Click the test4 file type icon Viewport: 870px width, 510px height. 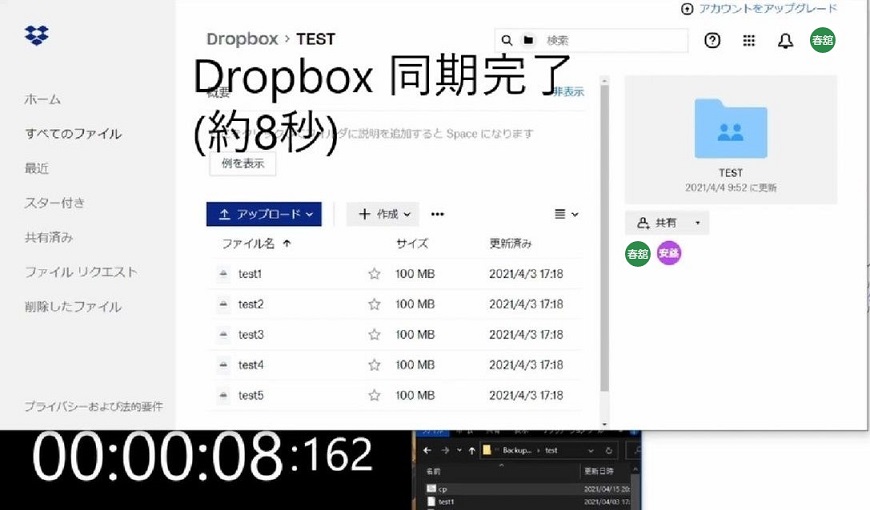pyautogui.click(x=223, y=365)
